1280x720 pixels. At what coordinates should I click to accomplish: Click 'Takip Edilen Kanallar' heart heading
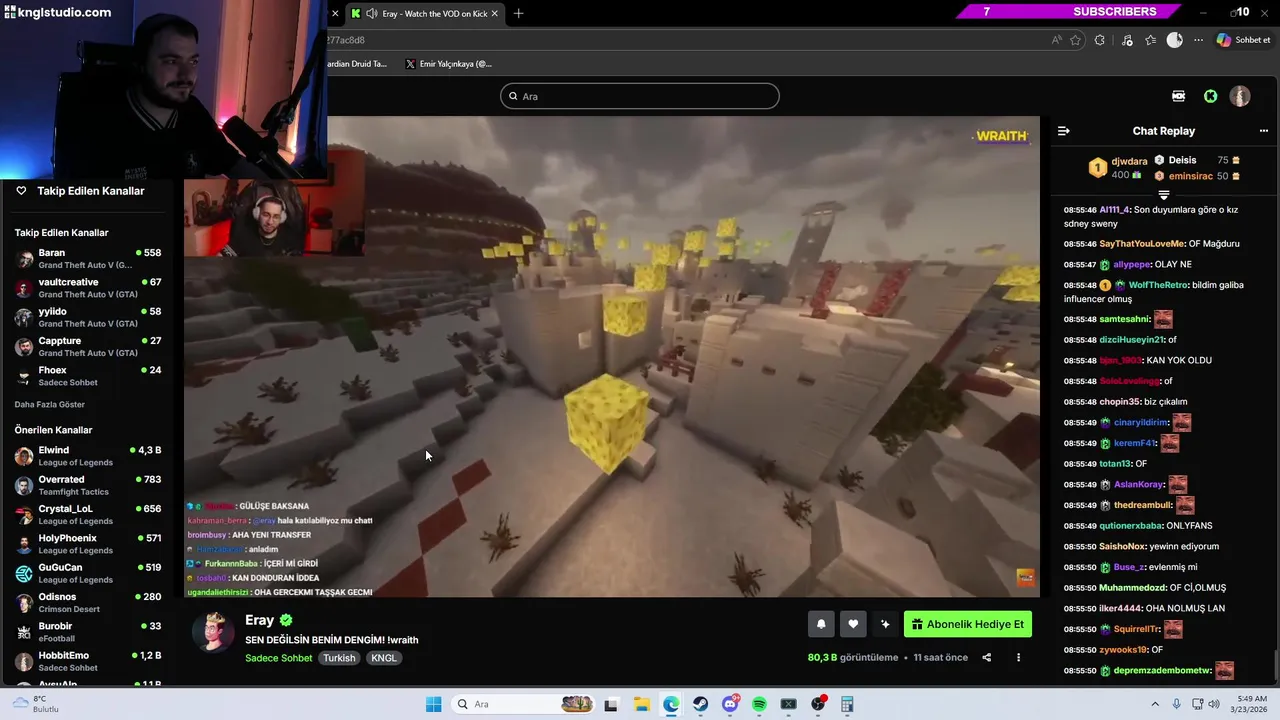(80, 191)
